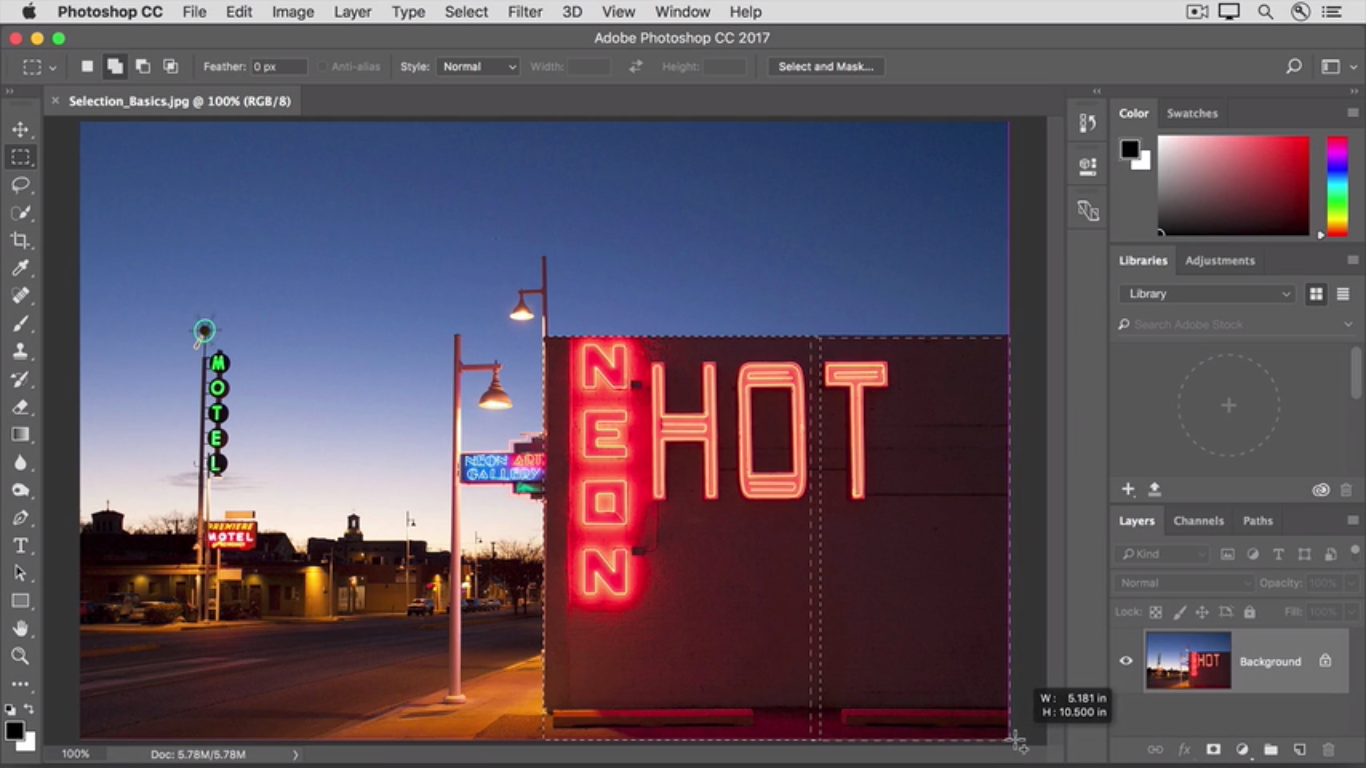The width and height of the screenshot is (1366, 768).
Task: Select the Move tool
Action: (20, 129)
